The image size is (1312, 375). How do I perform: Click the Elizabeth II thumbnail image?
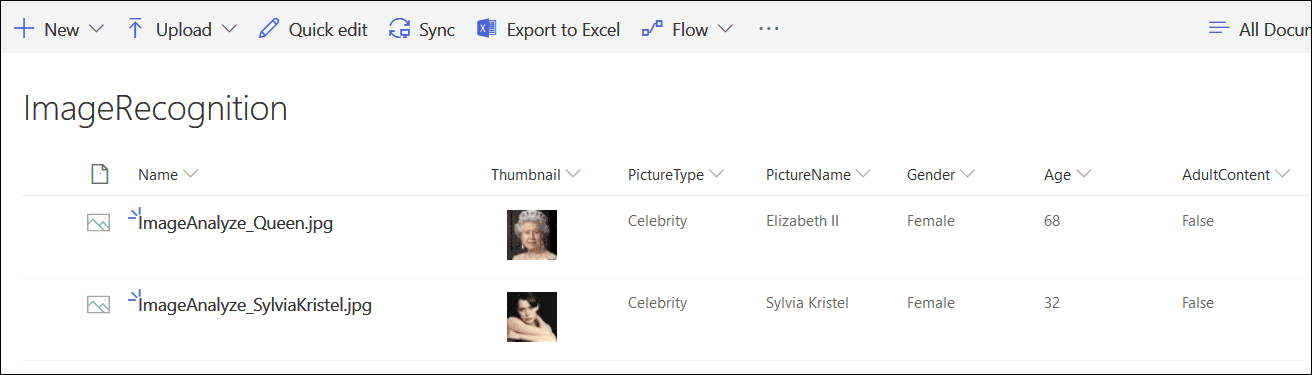coord(532,235)
